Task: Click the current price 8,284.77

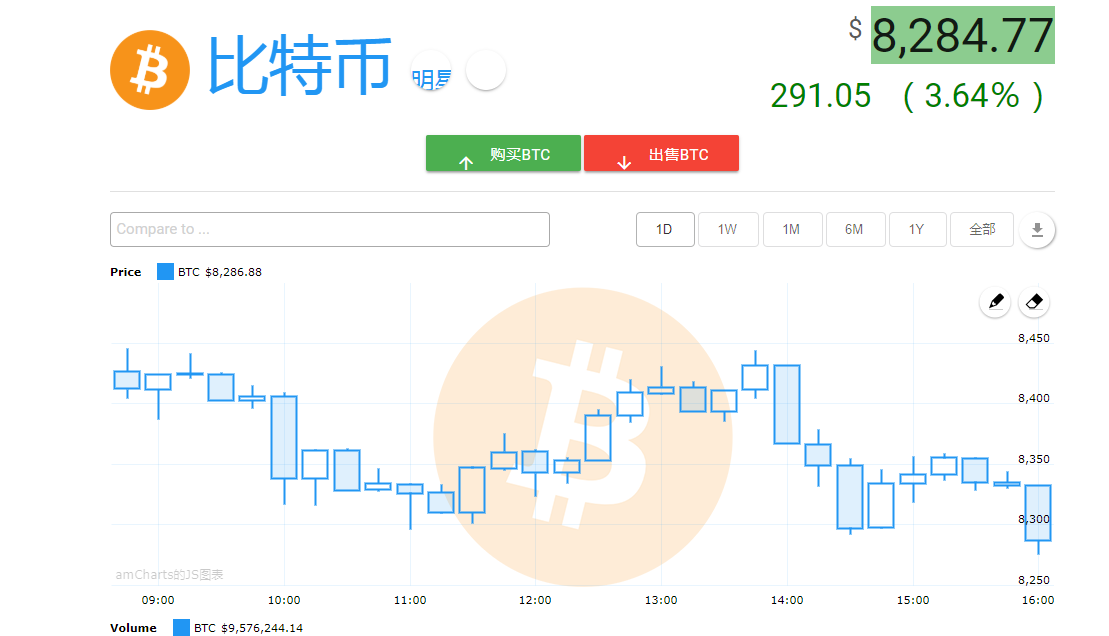Action: 963,35
